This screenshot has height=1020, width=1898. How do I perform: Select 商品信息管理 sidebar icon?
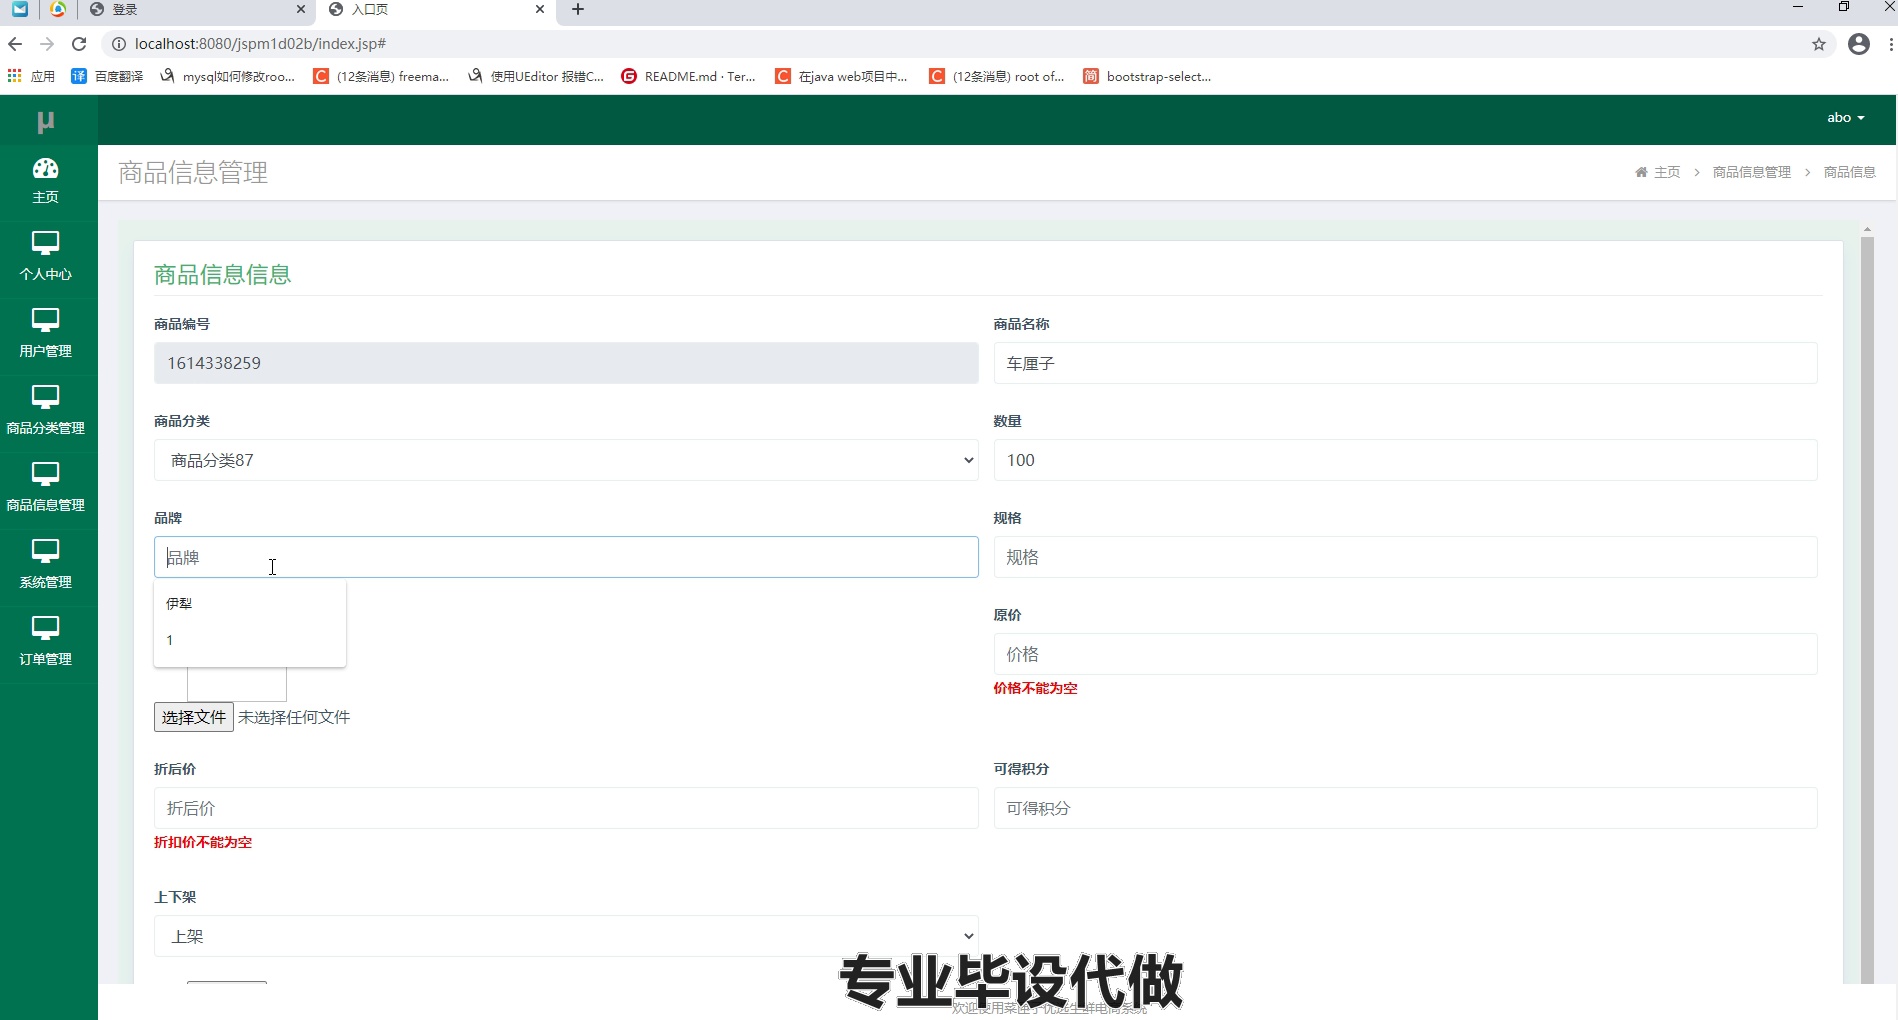tap(45, 487)
